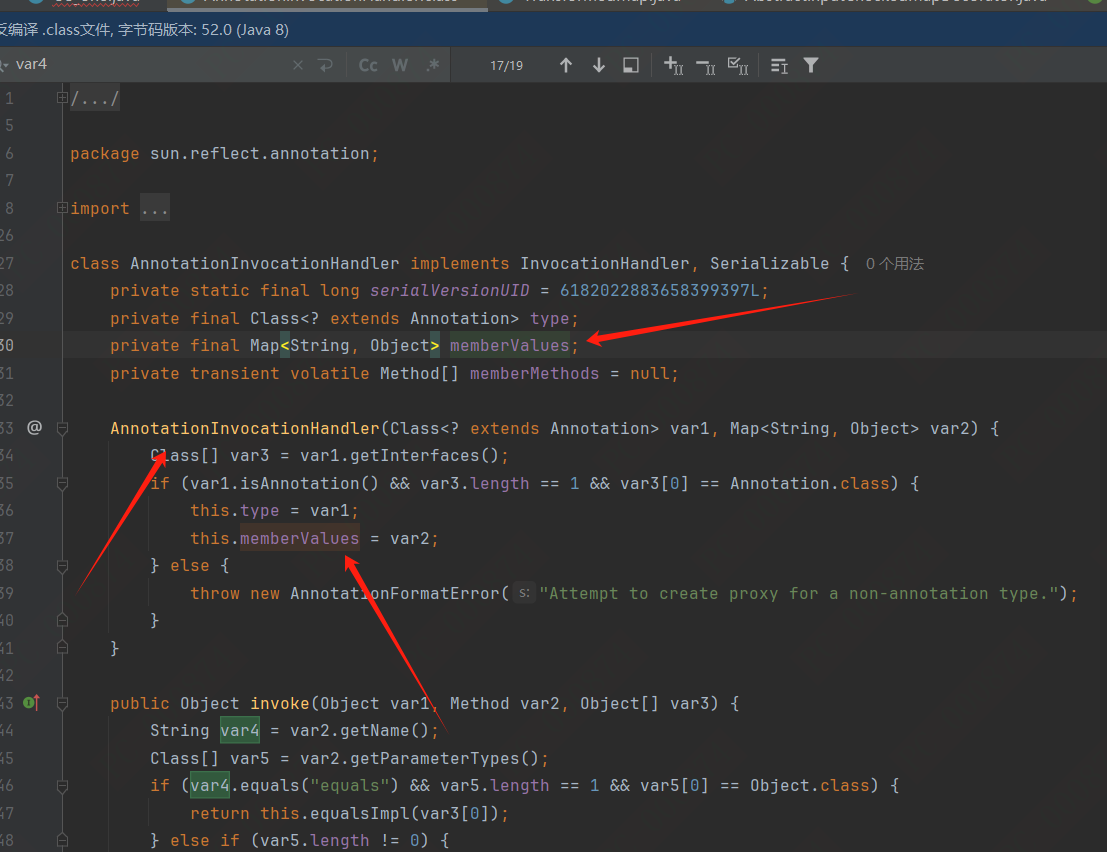Screen dimensions: 1107x852
Task: Go to next search occurrence
Action: click(x=599, y=65)
